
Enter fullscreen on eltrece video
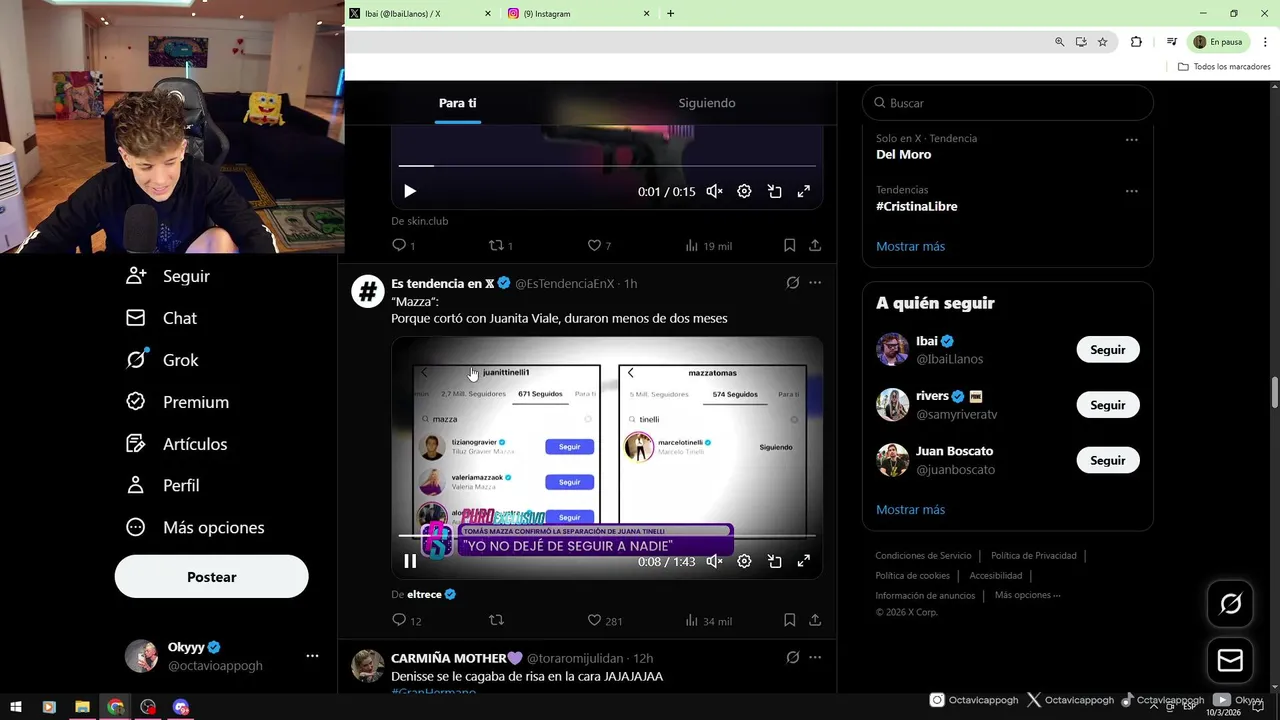click(x=803, y=561)
